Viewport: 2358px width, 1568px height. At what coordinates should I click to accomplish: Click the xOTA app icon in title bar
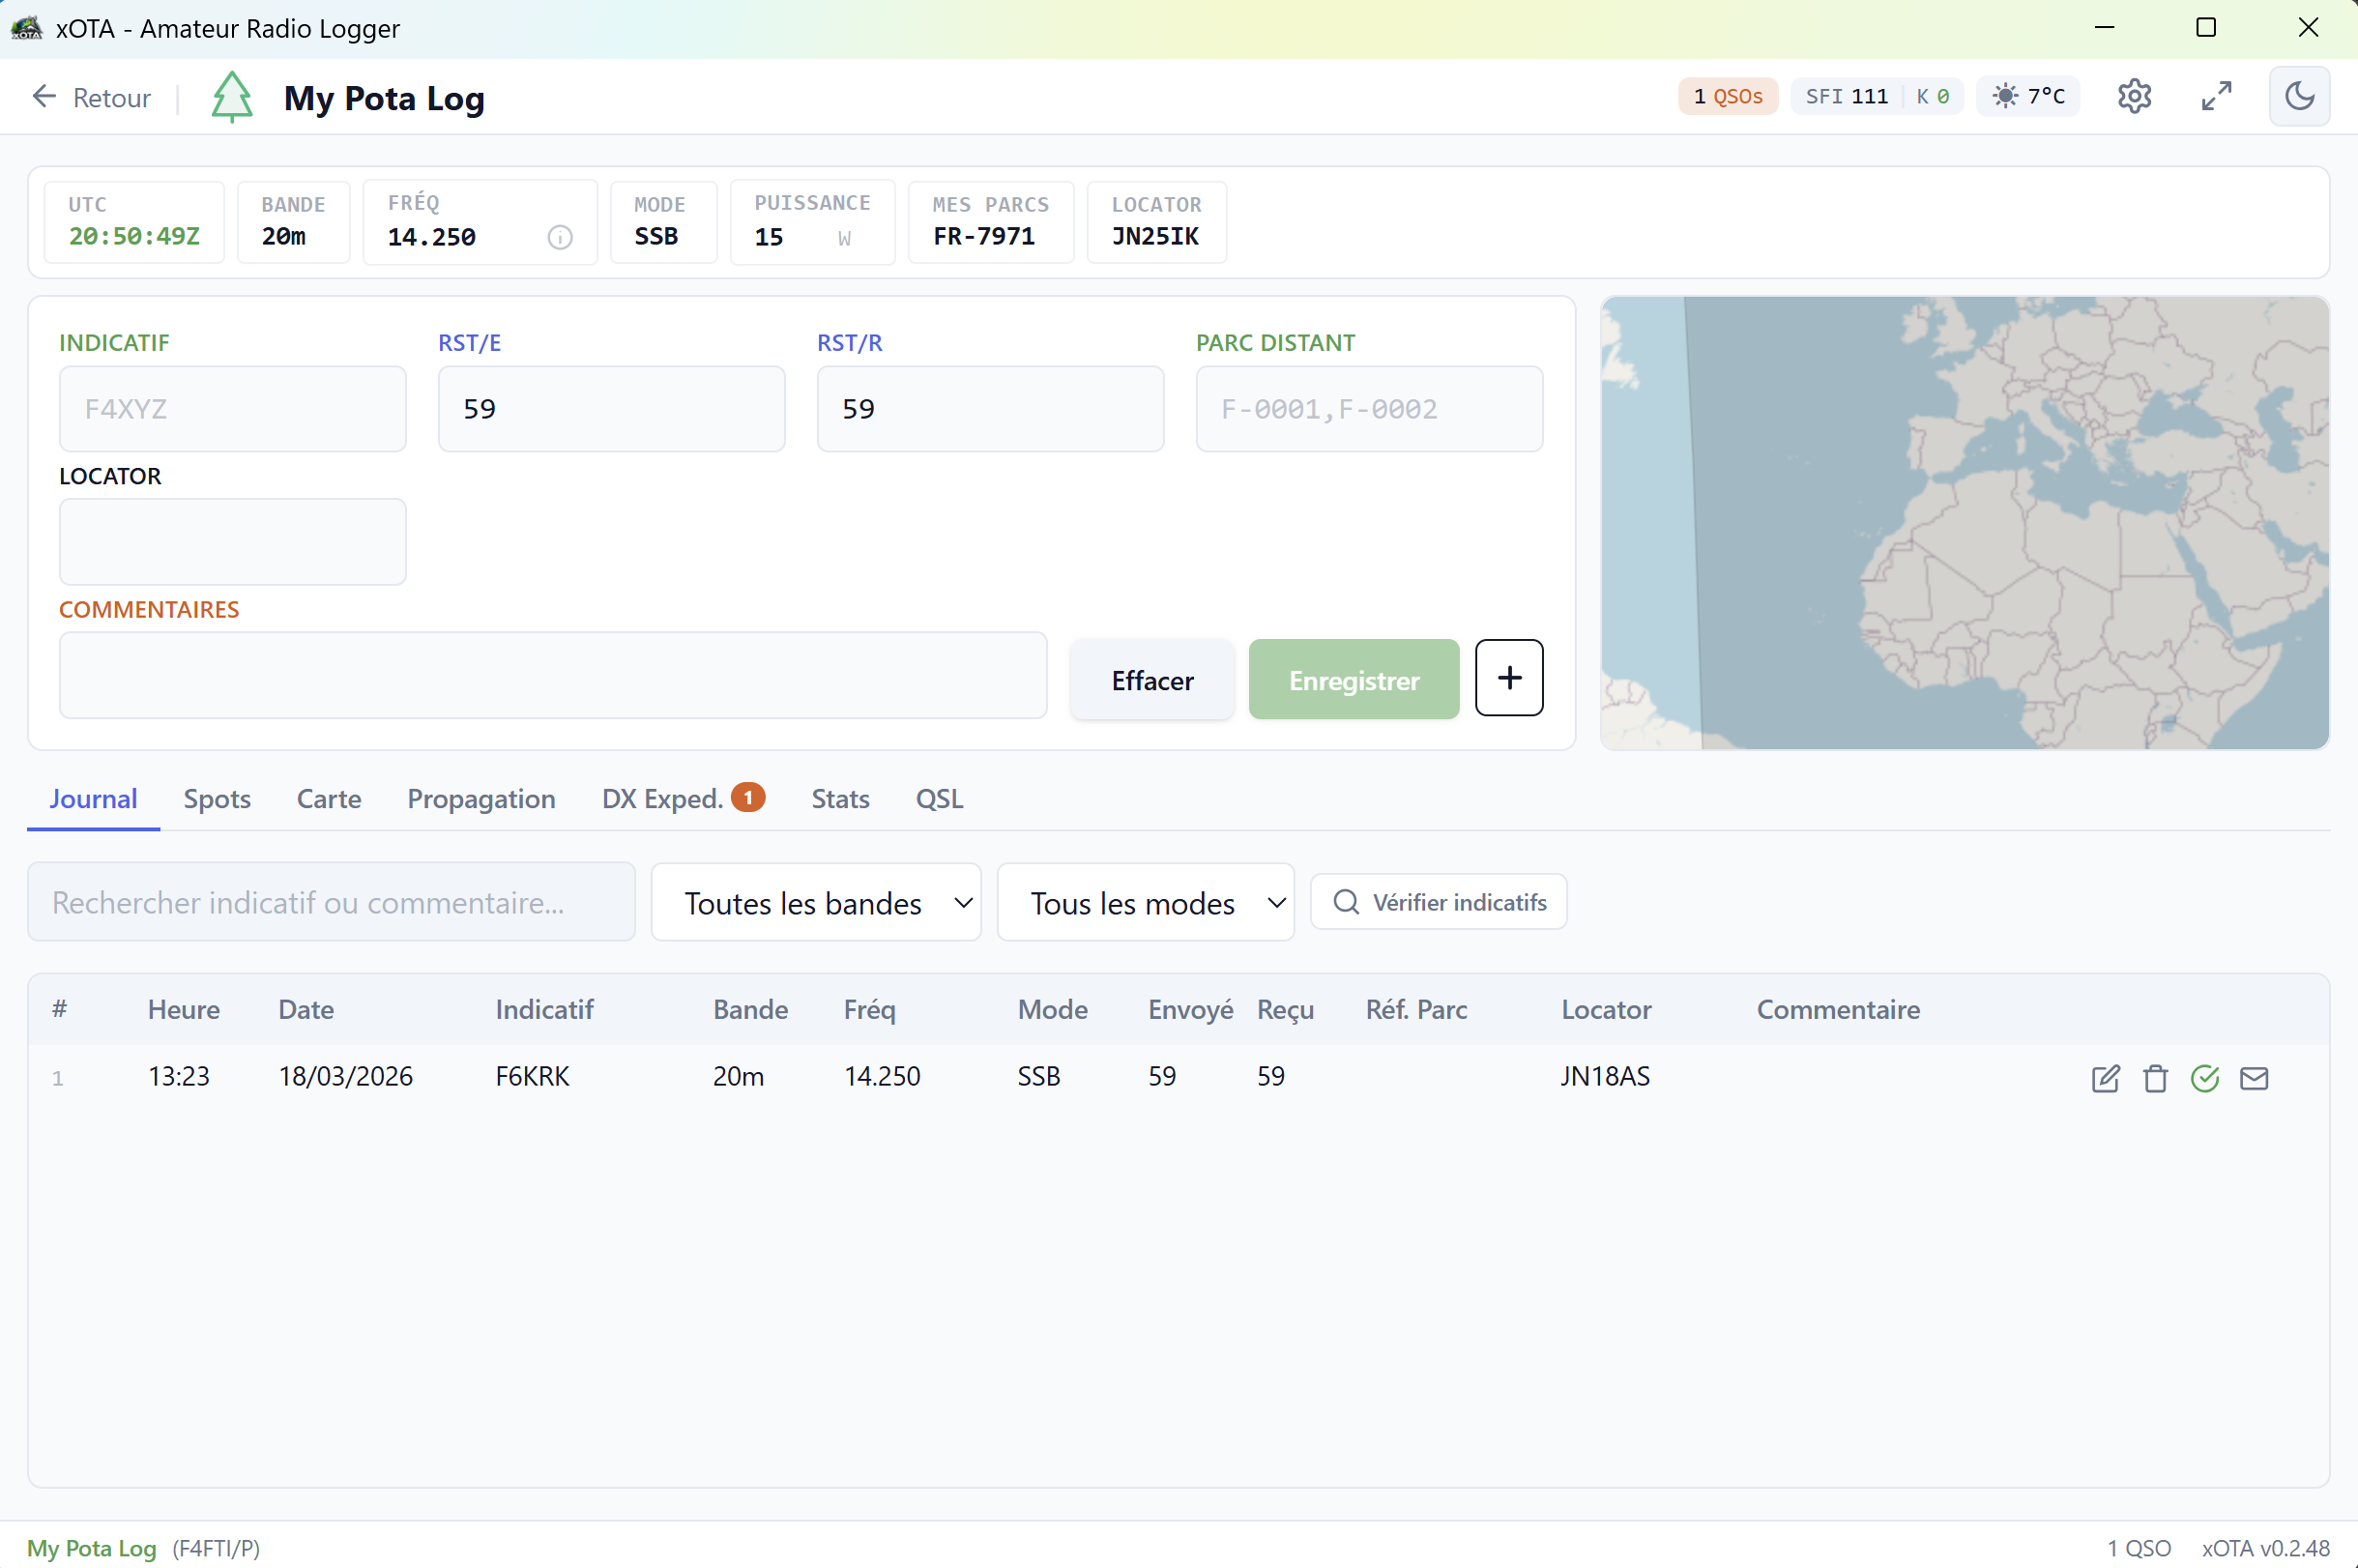point(27,28)
